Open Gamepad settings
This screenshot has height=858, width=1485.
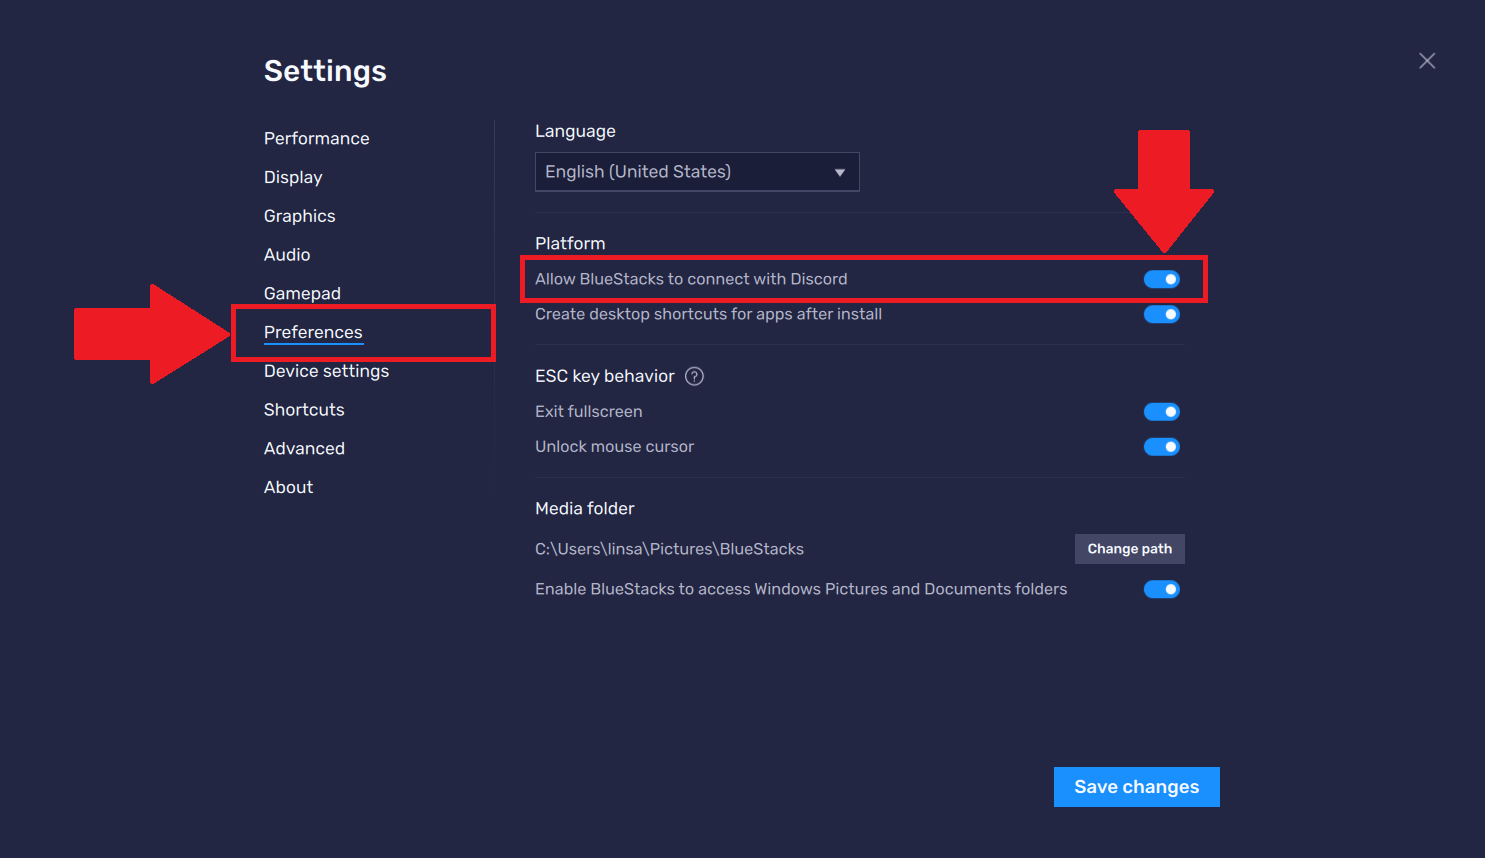coord(302,293)
